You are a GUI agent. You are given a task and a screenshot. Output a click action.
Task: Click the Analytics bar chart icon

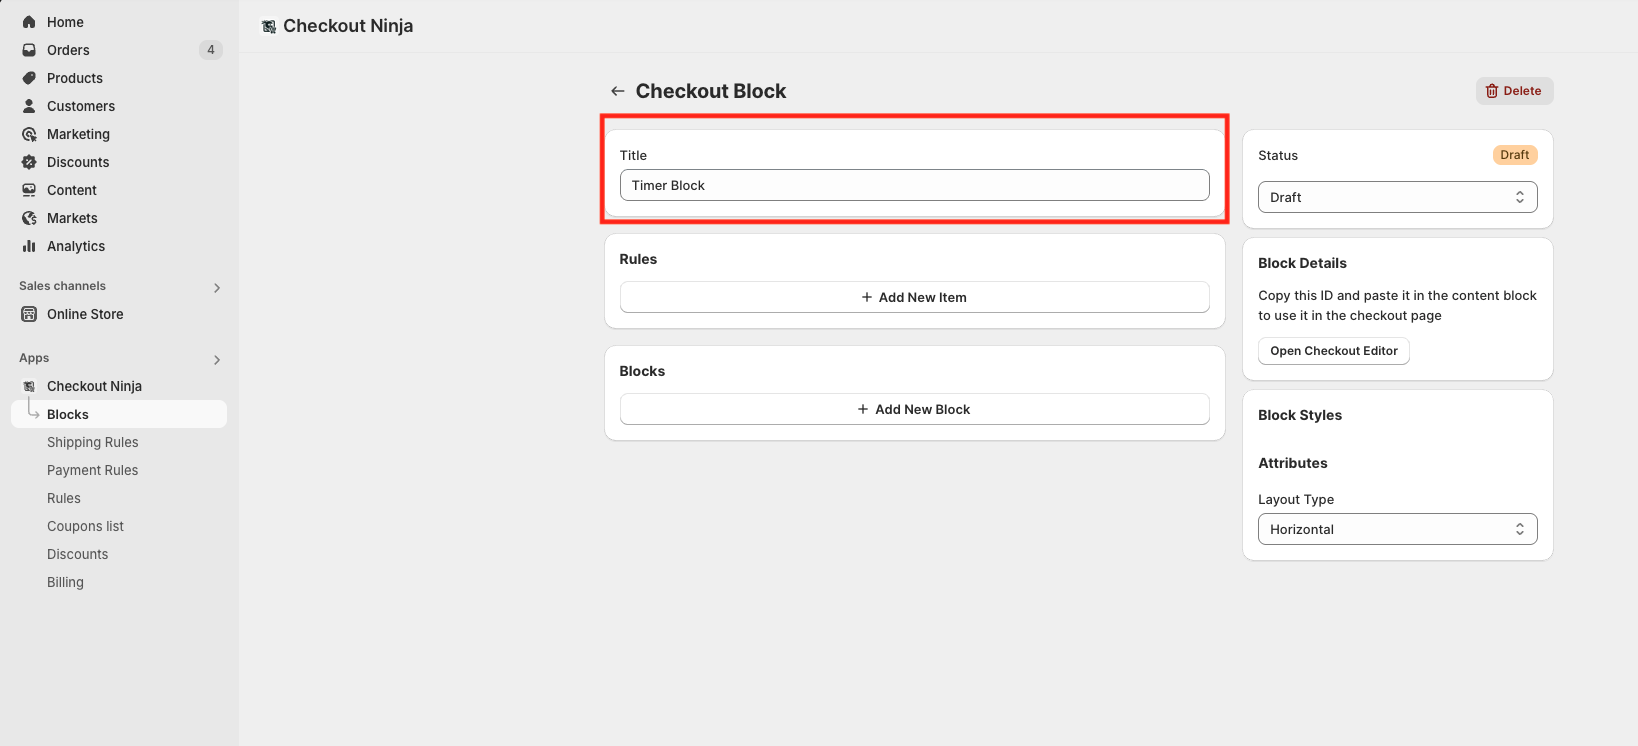29,246
